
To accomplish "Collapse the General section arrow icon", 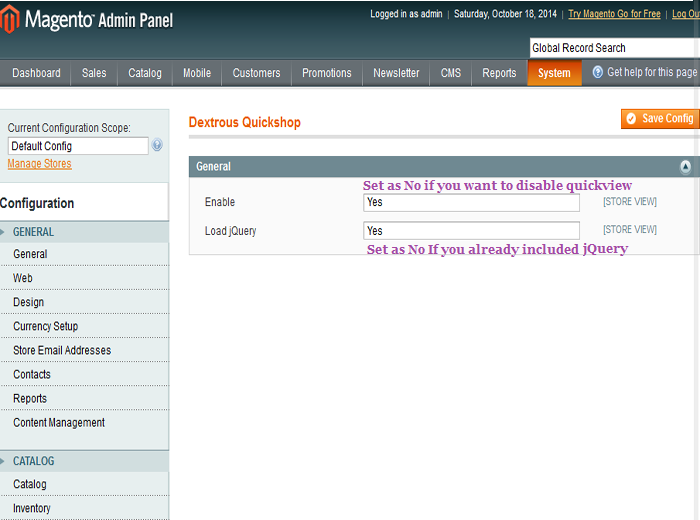I will pyautogui.click(x=685, y=167).
